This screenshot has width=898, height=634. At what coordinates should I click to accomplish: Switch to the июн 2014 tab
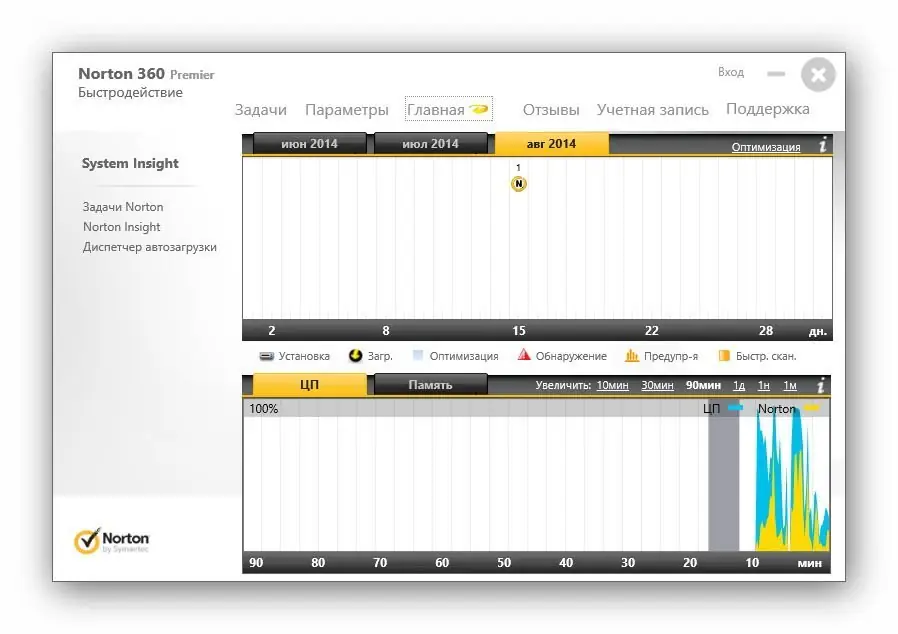point(309,144)
